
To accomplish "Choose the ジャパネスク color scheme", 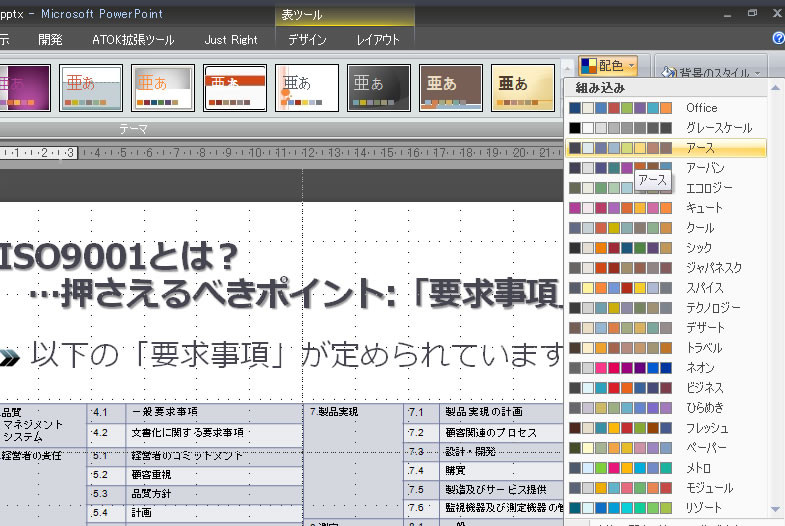I will pyautogui.click(x=666, y=268).
